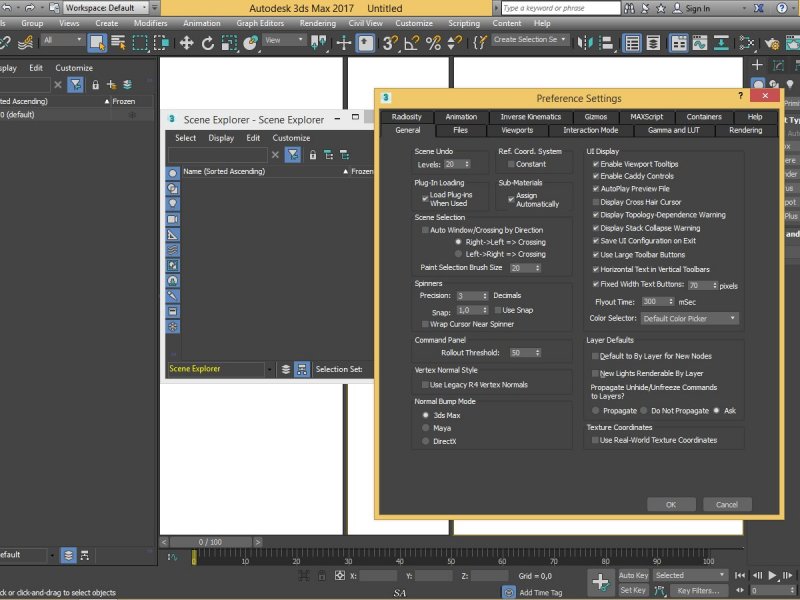Uncheck Enable Caddy Controls

pyautogui.click(x=595, y=176)
